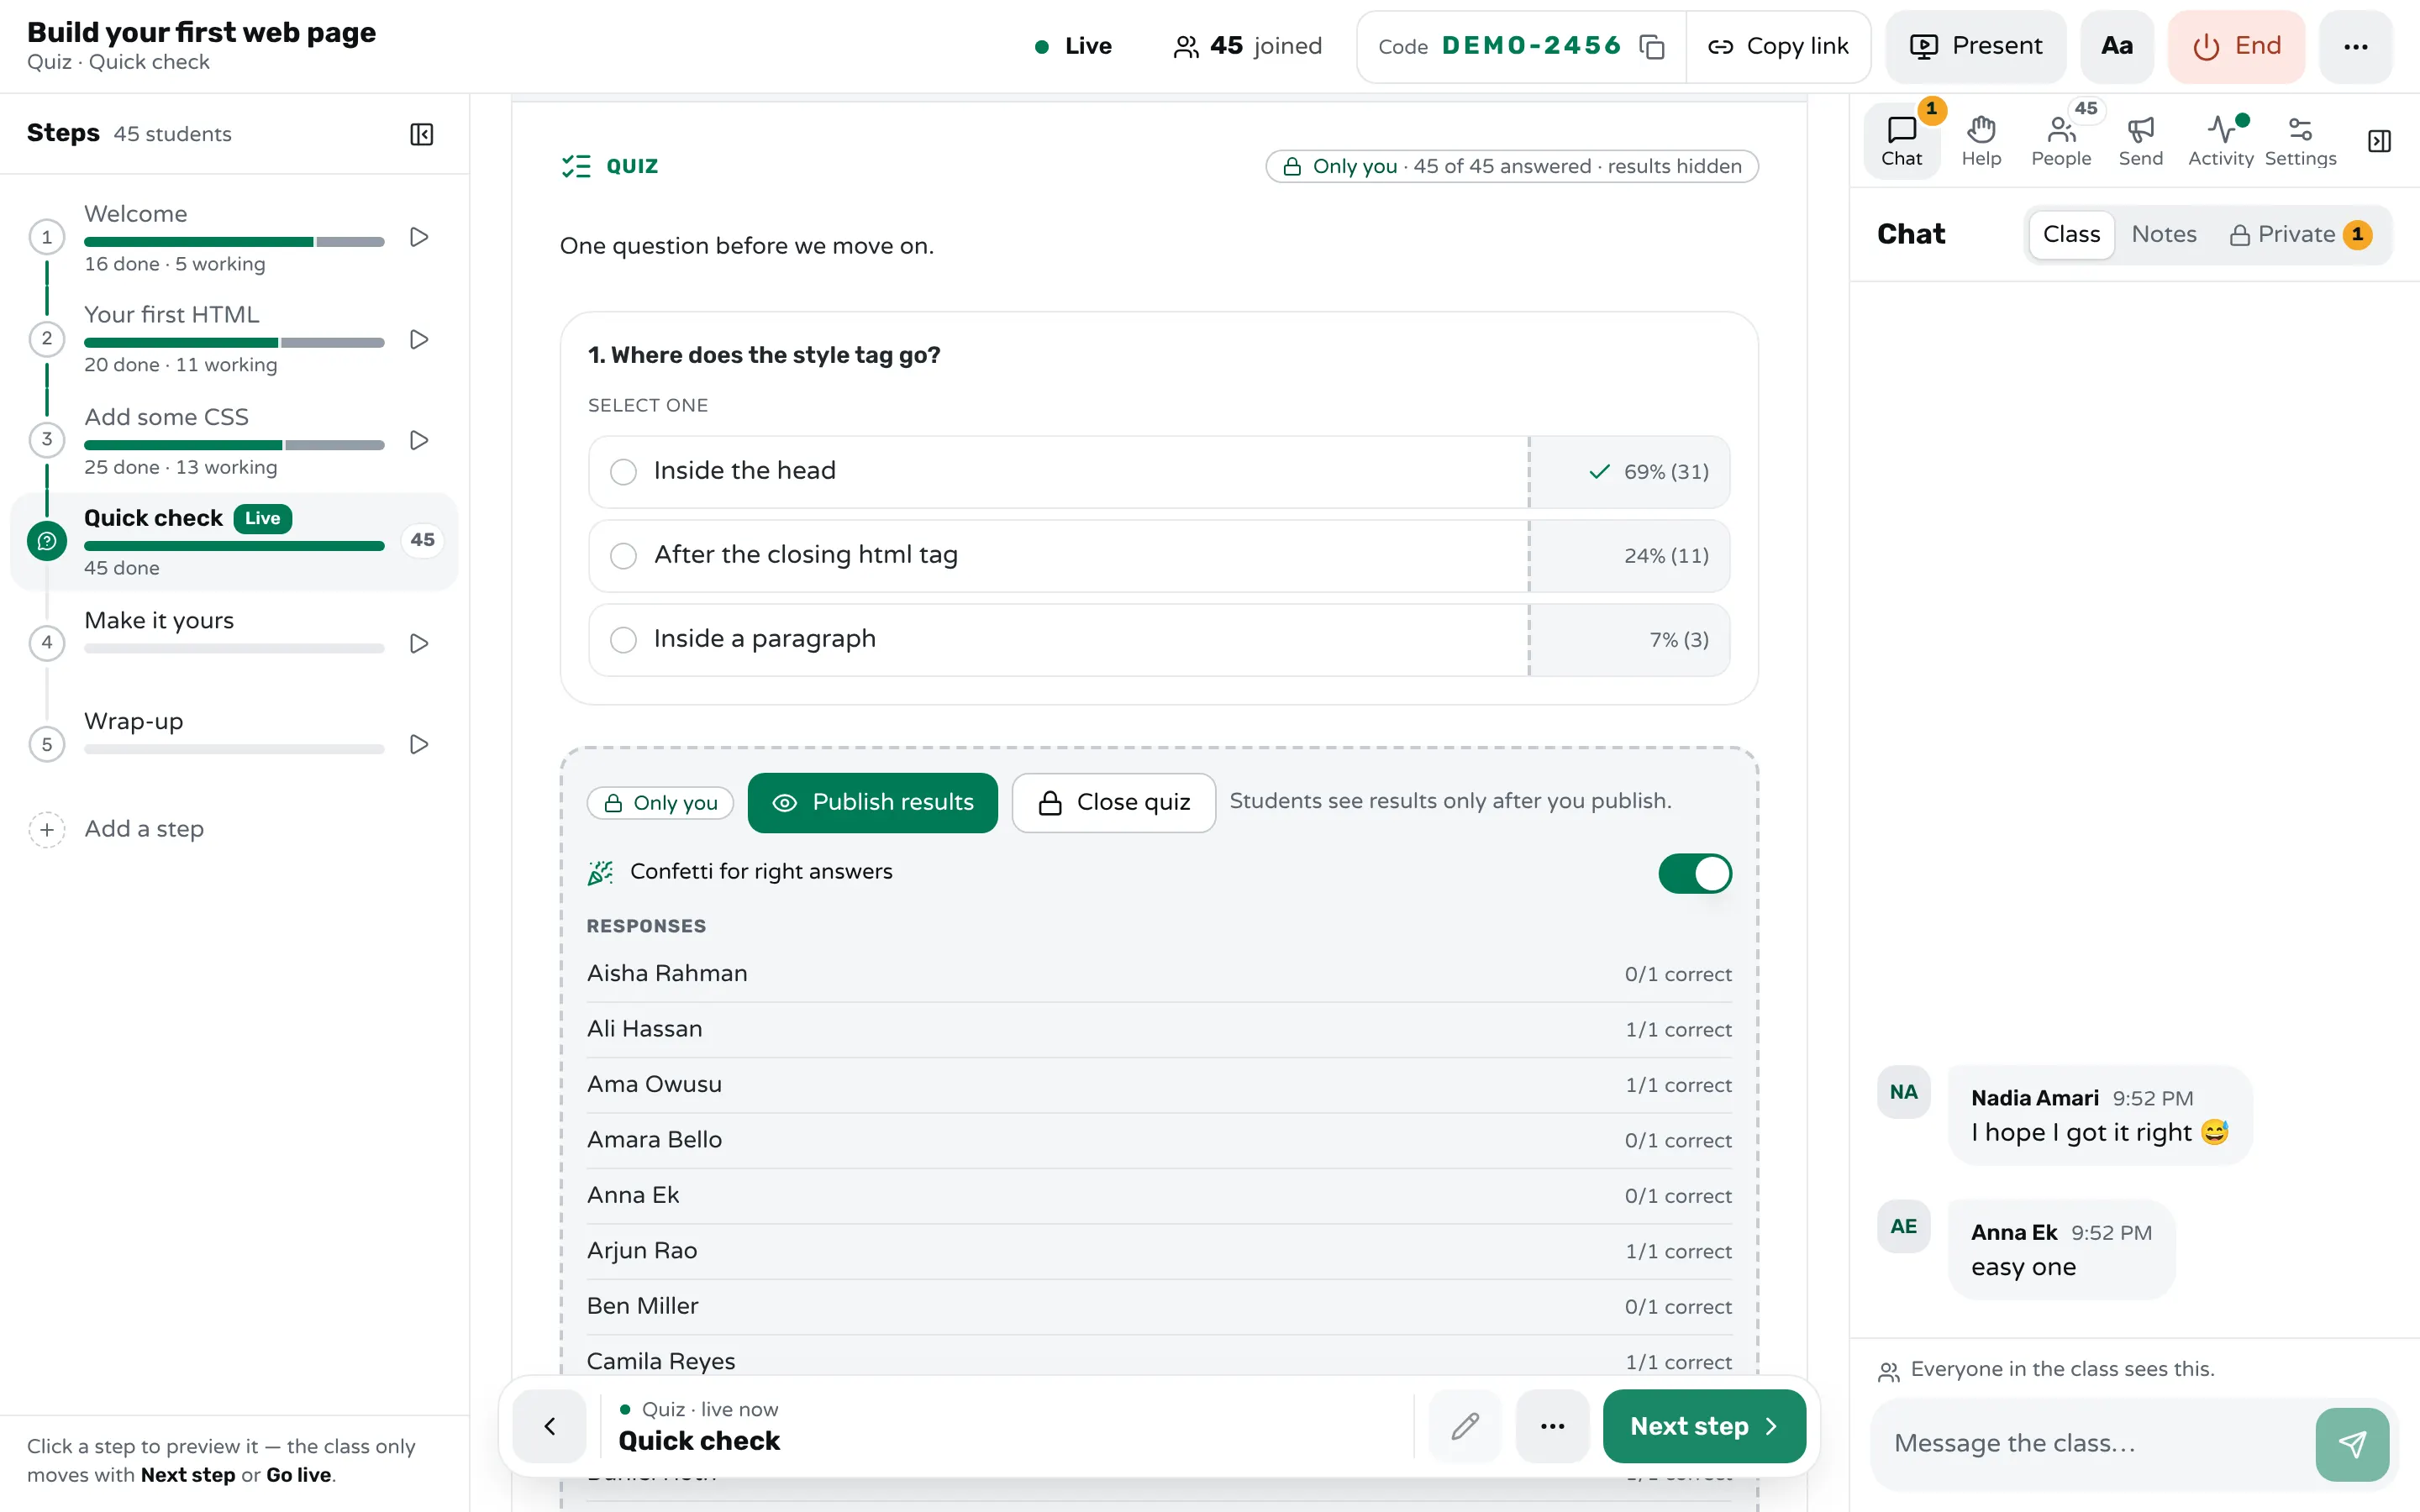The width and height of the screenshot is (2420, 1512).
Task: Click the Add some CSS progress bar
Action: tap(234, 445)
